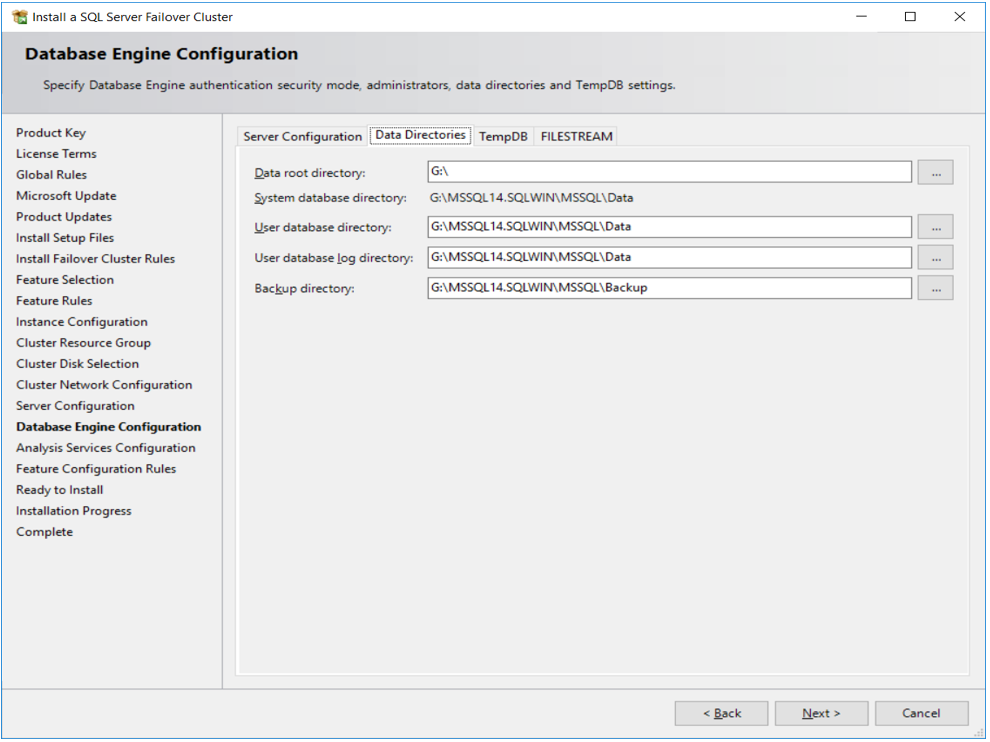
Task: Select License Terms step in sidebar
Action: [x=56, y=153]
